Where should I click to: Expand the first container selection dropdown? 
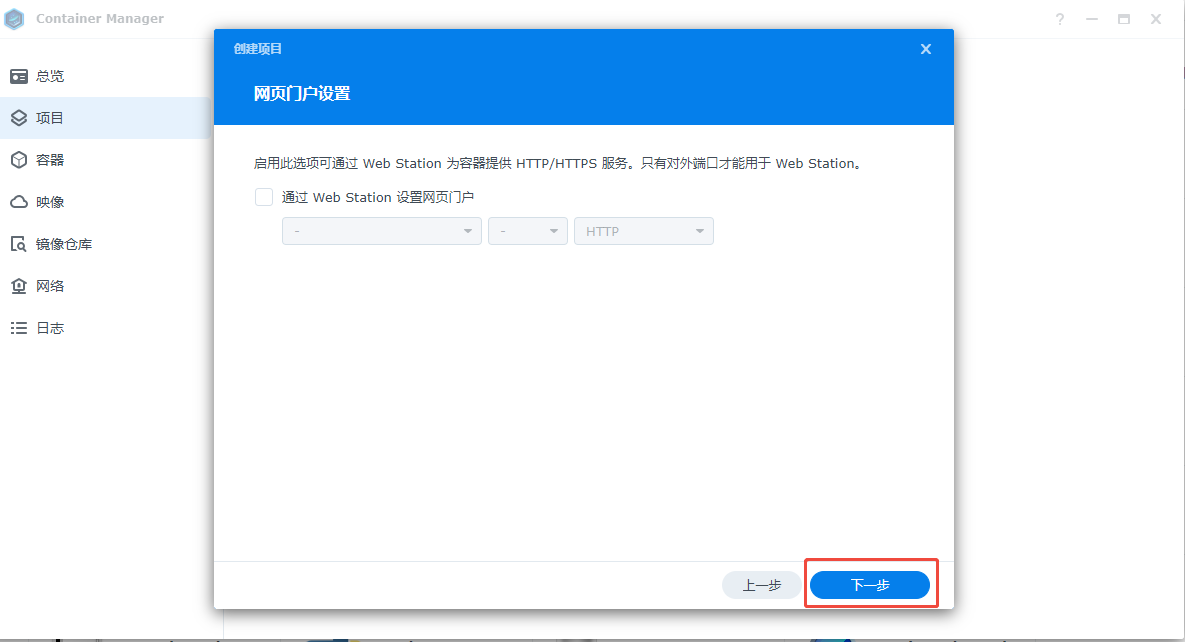click(382, 231)
